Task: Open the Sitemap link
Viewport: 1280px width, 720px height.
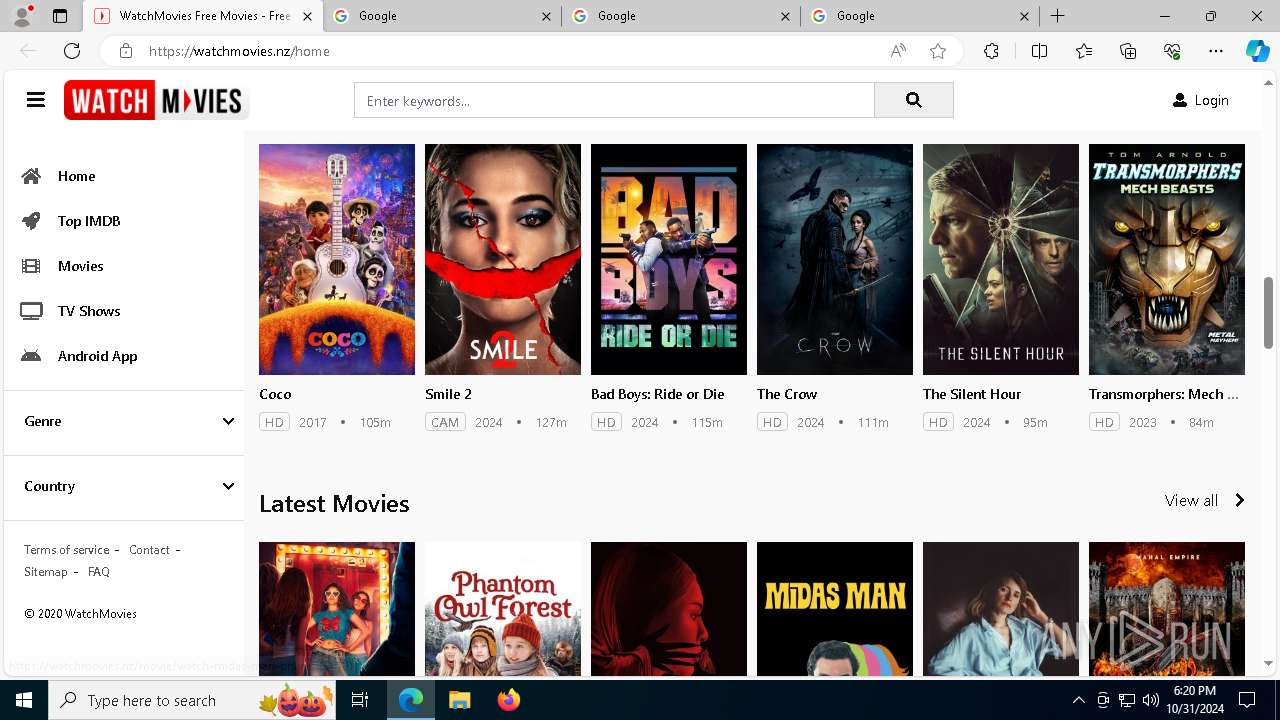Action: pyautogui.click(x=46, y=572)
